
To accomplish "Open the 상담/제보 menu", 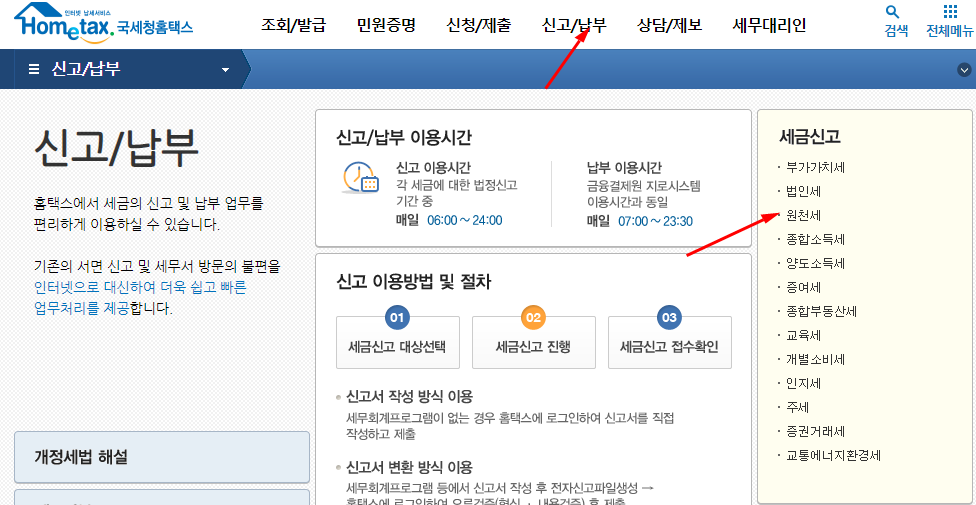I will point(670,26).
